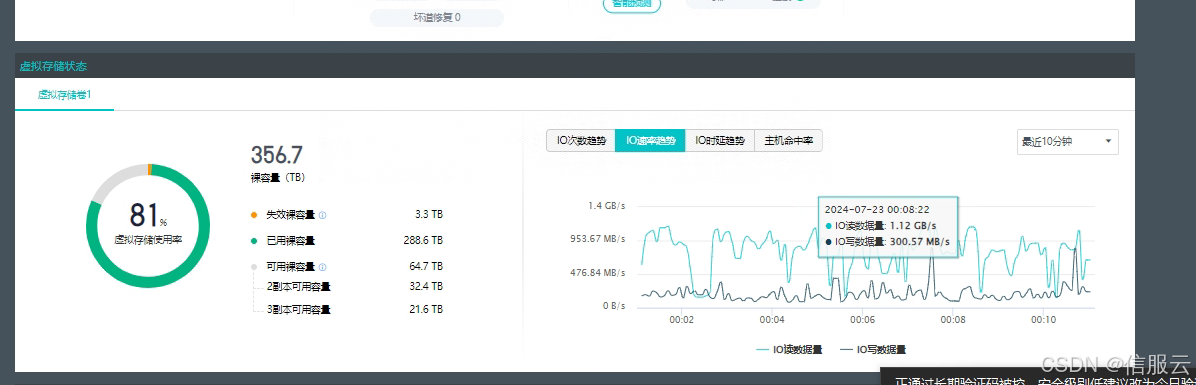Click the 00:02 time axis label

(682, 320)
